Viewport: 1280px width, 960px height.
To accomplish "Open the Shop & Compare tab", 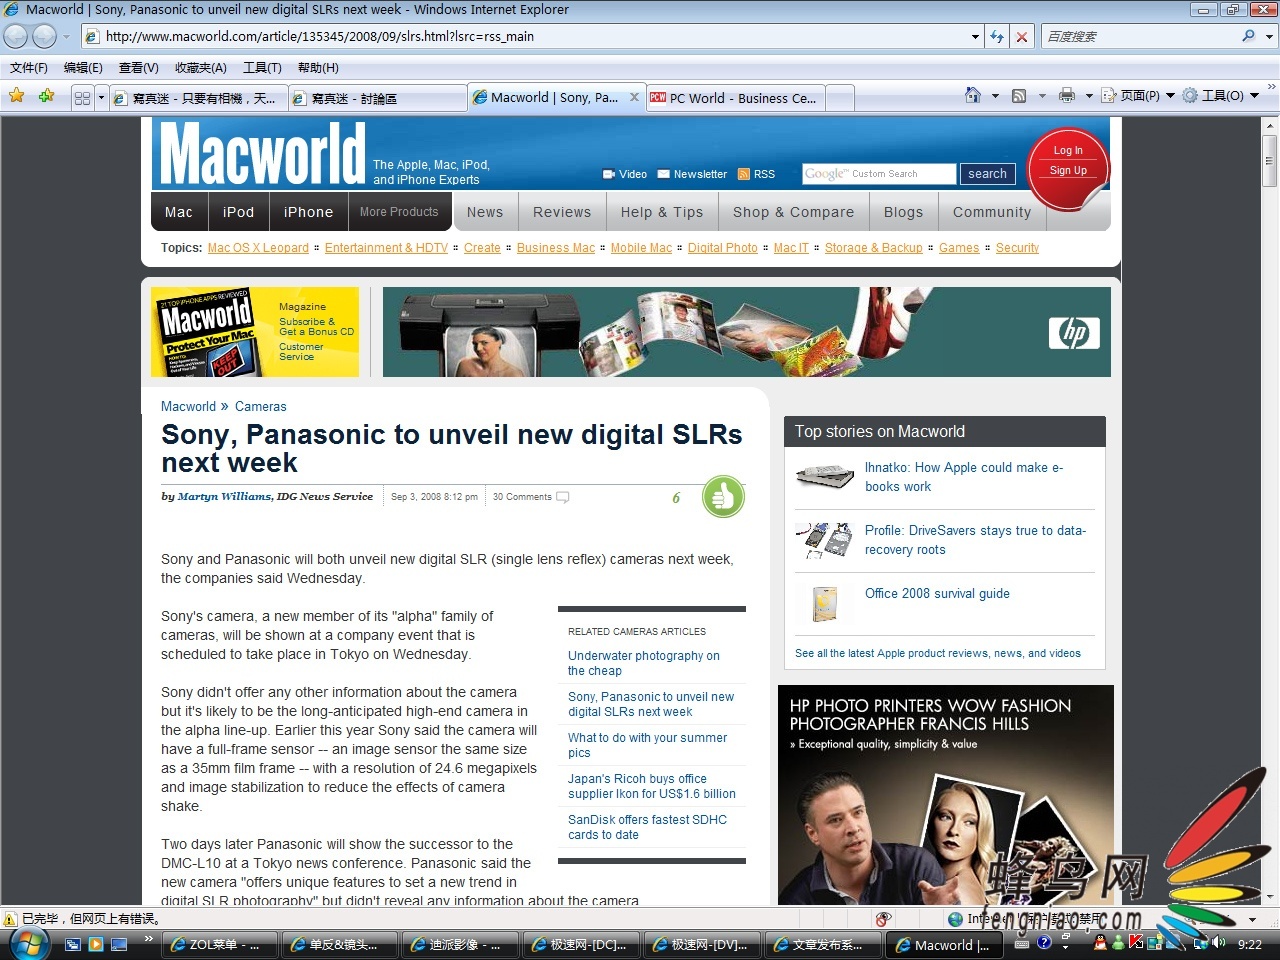I will pyautogui.click(x=793, y=212).
